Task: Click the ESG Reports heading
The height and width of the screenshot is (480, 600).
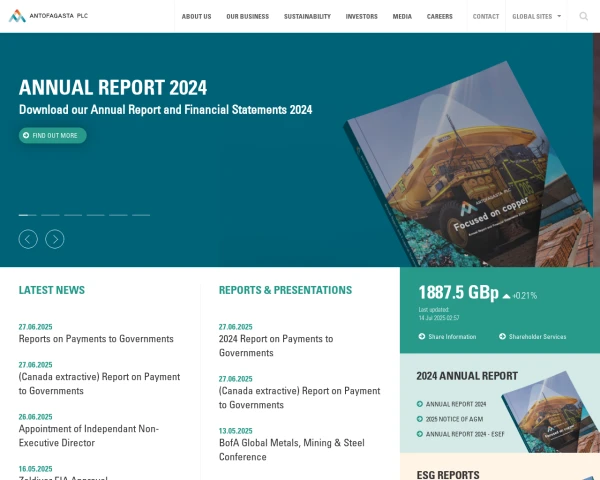Action: (x=448, y=475)
